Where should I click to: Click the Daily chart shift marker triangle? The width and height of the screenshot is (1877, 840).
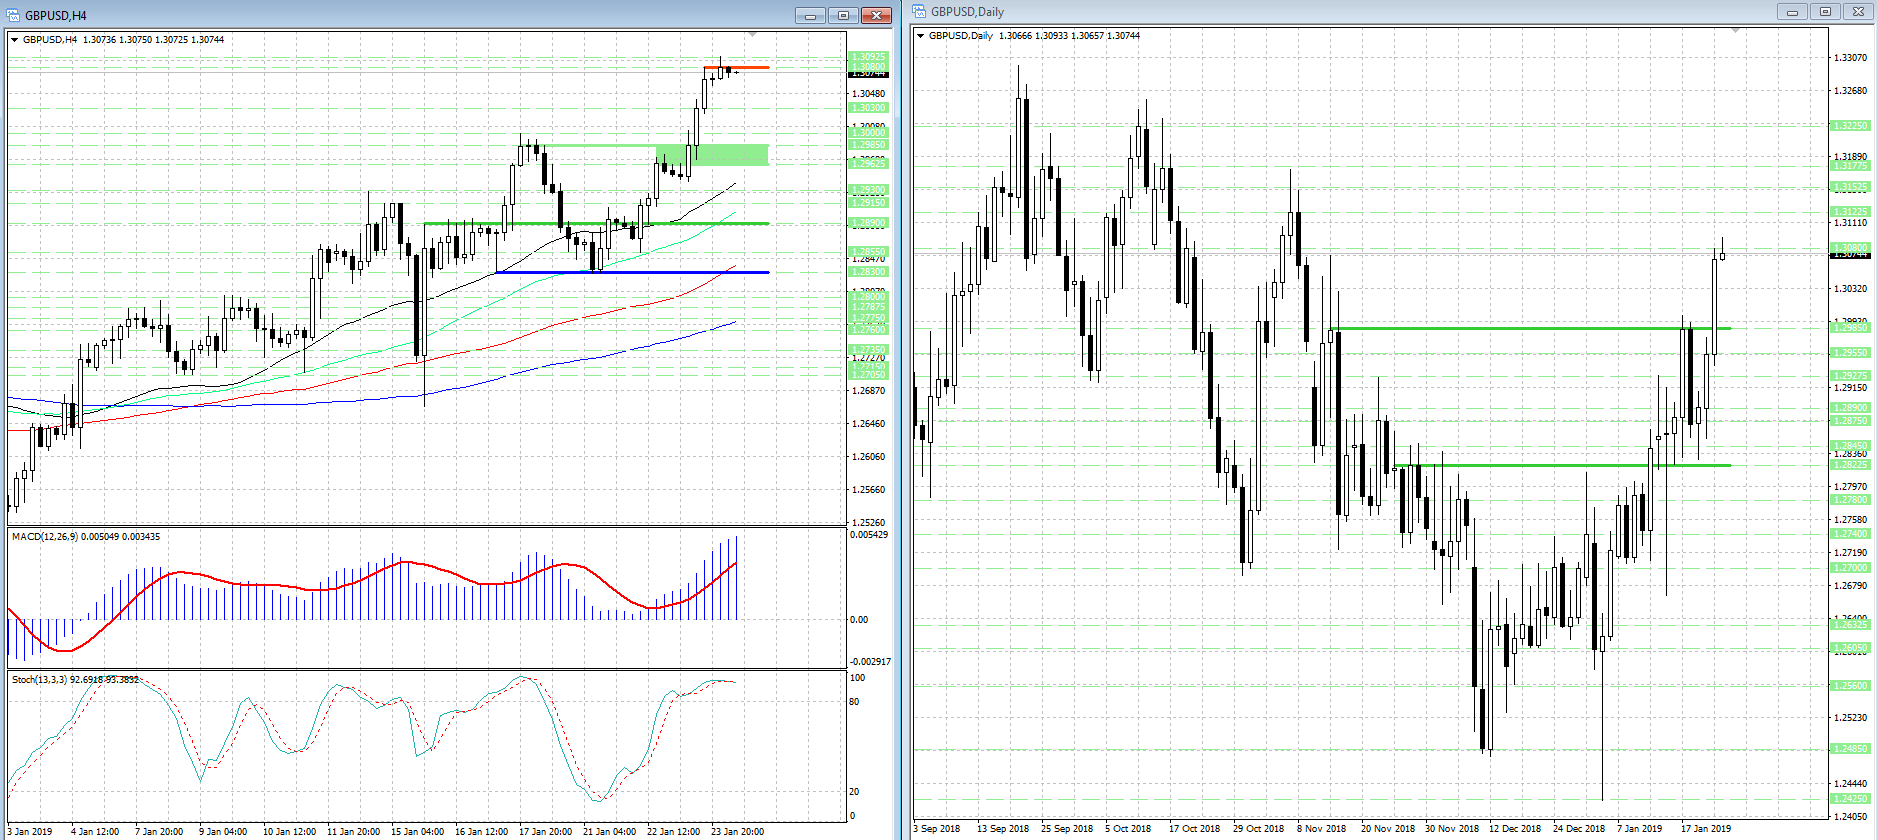point(1736,31)
